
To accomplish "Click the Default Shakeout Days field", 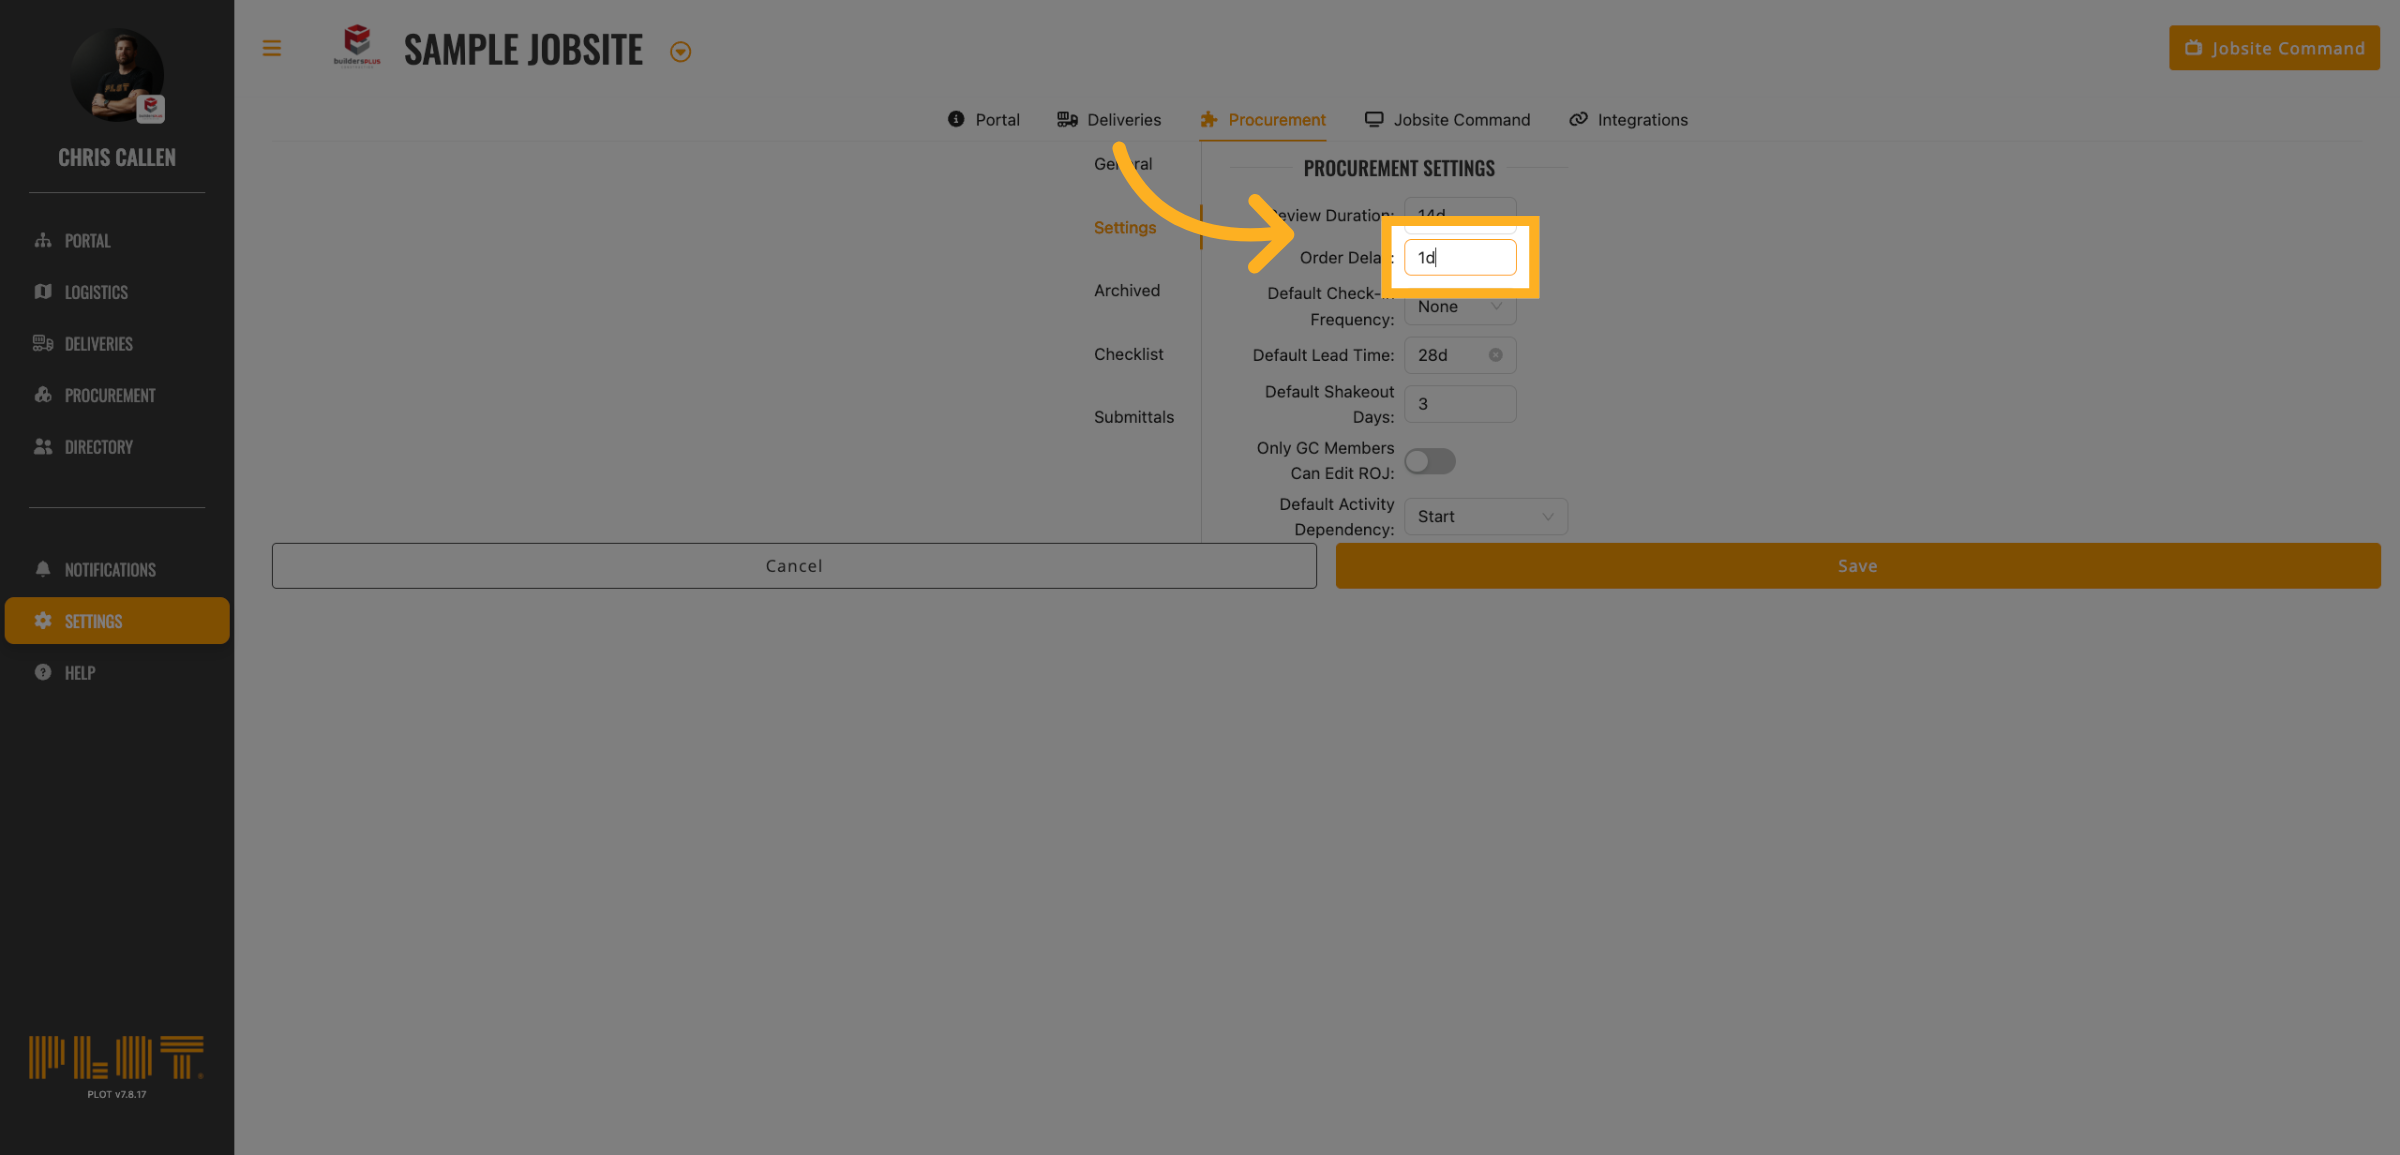I will tap(1459, 404).
